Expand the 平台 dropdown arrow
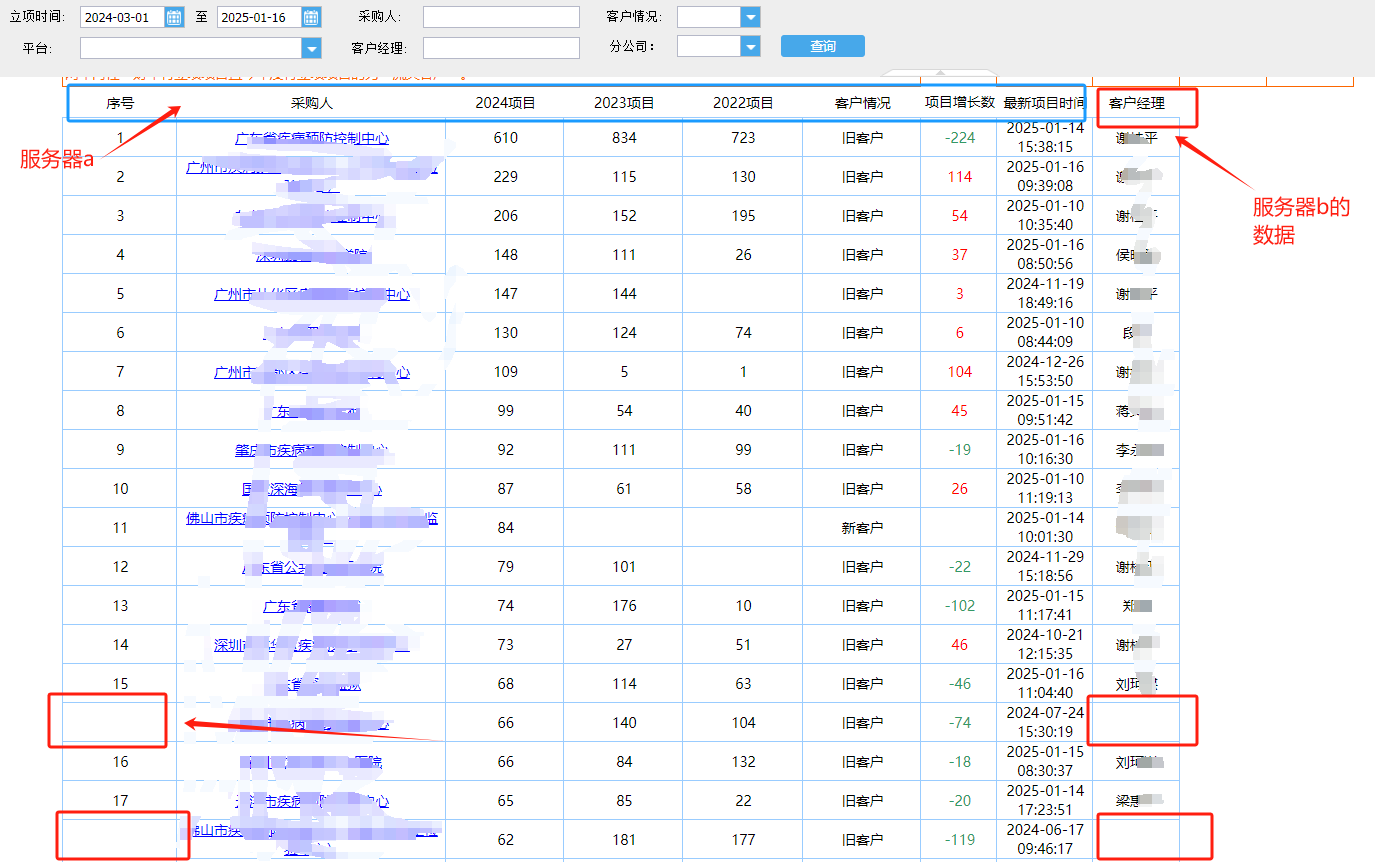The width and height of the screenshot is (1375, 862). (x=312, y=48)
